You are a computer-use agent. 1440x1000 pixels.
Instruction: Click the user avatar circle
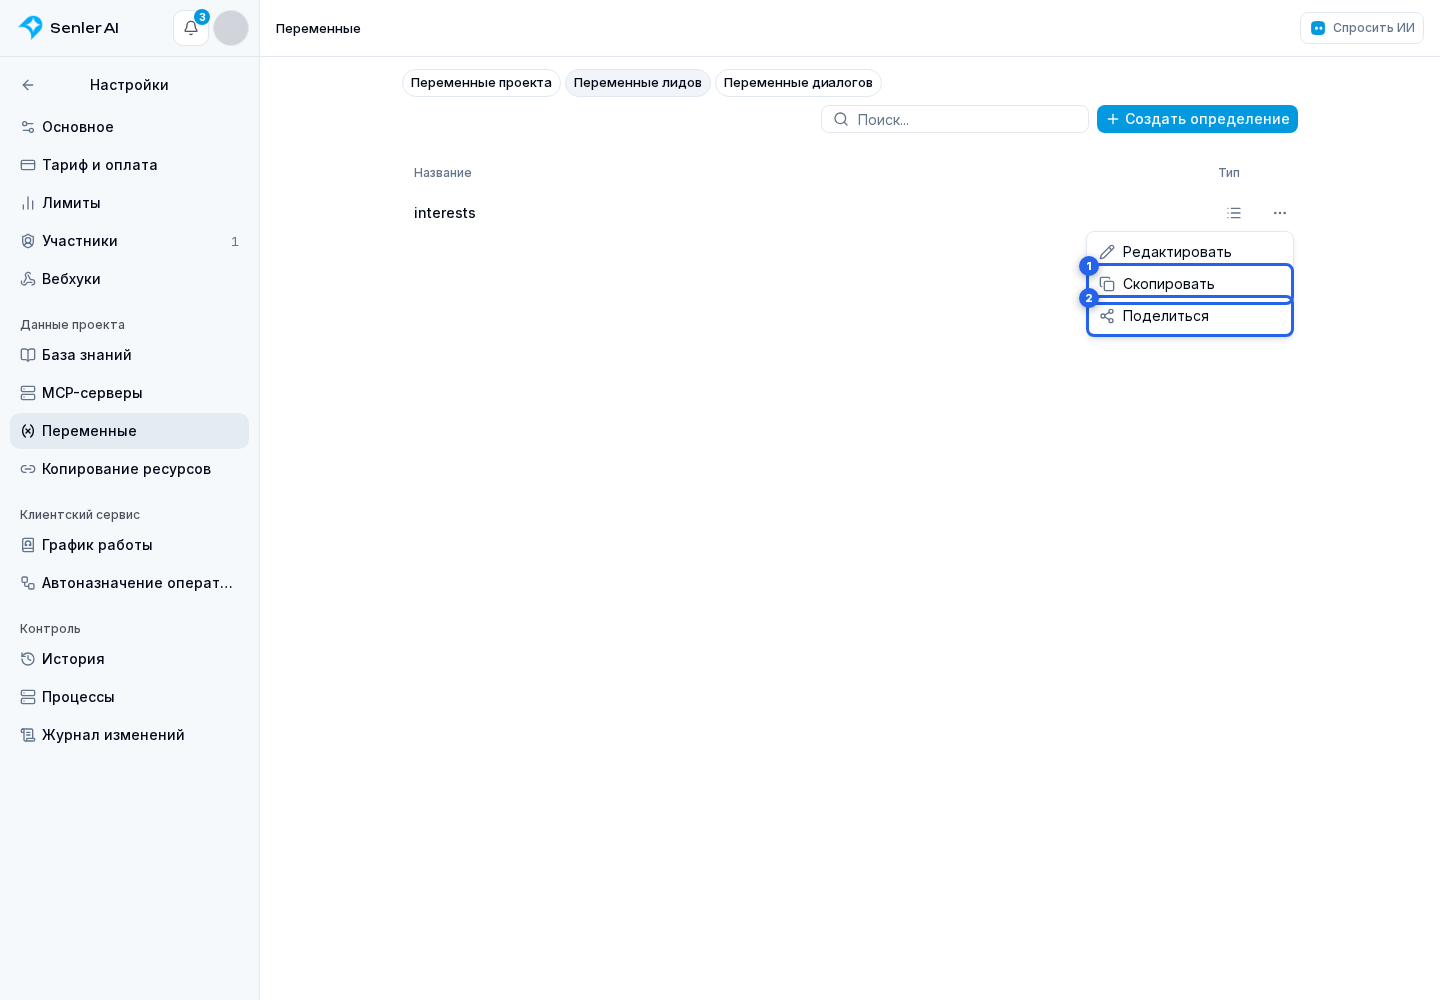pyautogui.click(x=231, y=28)
